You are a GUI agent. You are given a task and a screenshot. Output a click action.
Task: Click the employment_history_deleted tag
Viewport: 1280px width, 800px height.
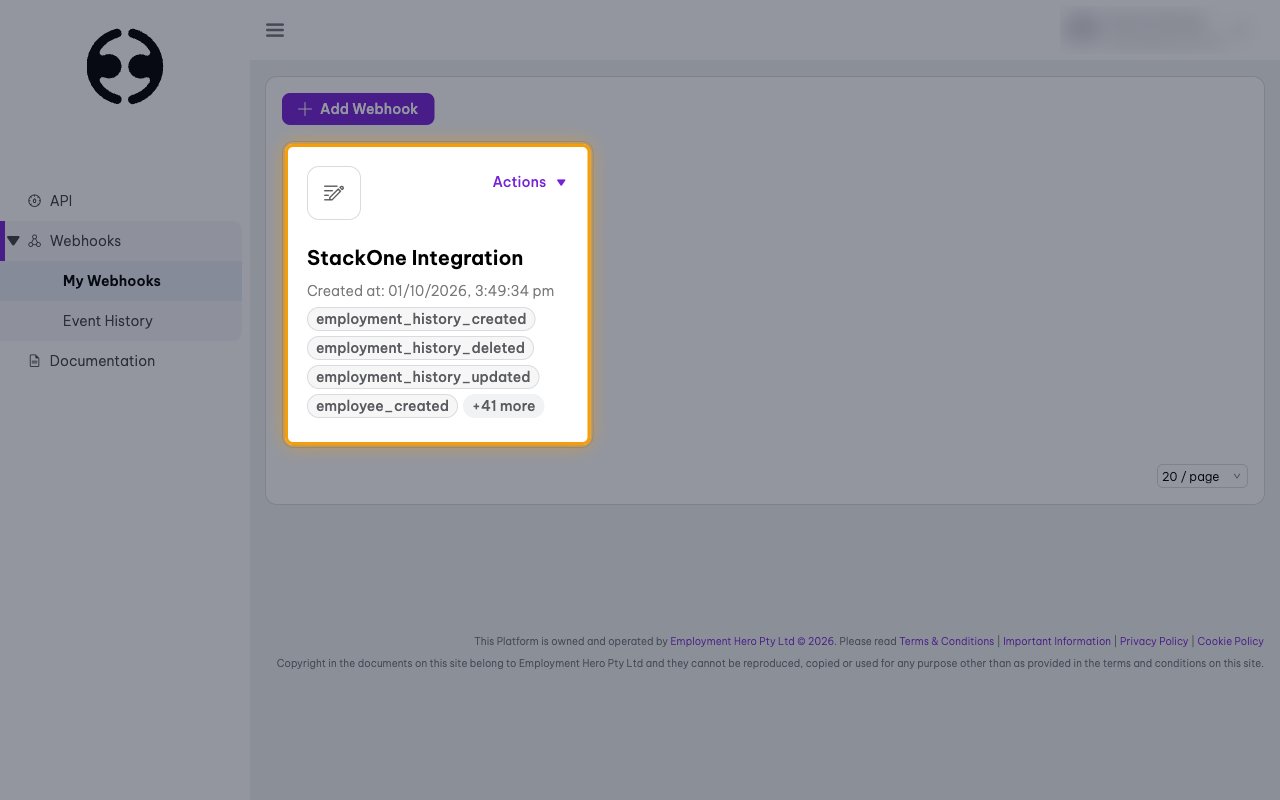coord(421,348)
